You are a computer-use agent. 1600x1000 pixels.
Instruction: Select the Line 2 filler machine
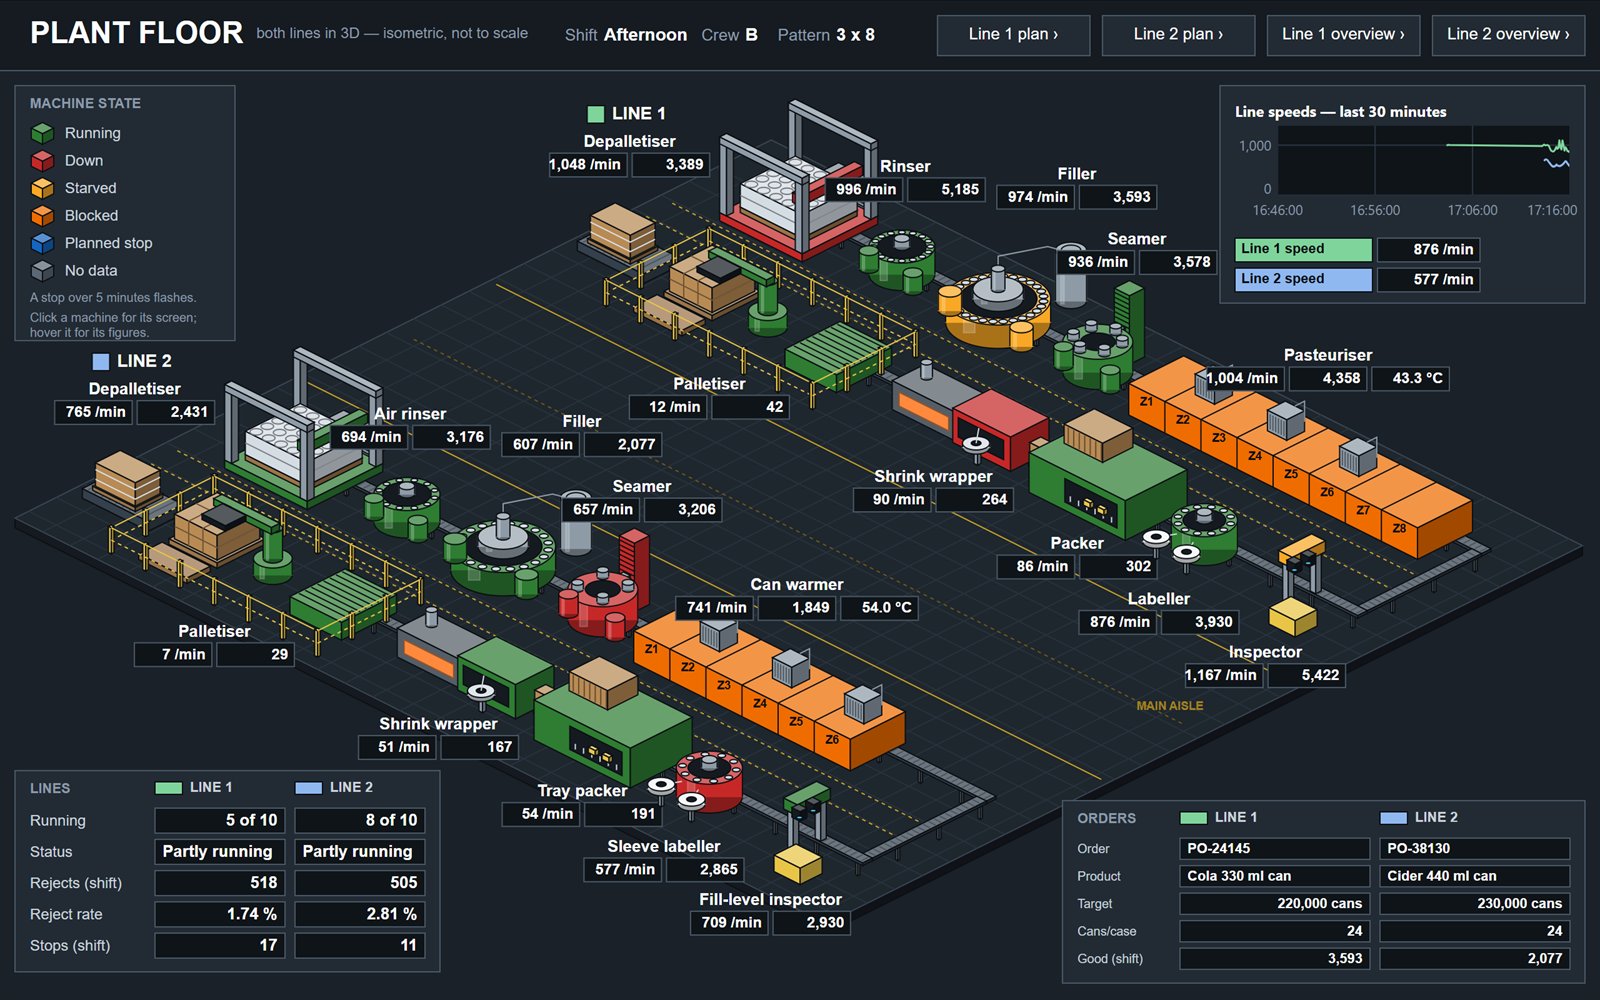click(x=500, y=555)
